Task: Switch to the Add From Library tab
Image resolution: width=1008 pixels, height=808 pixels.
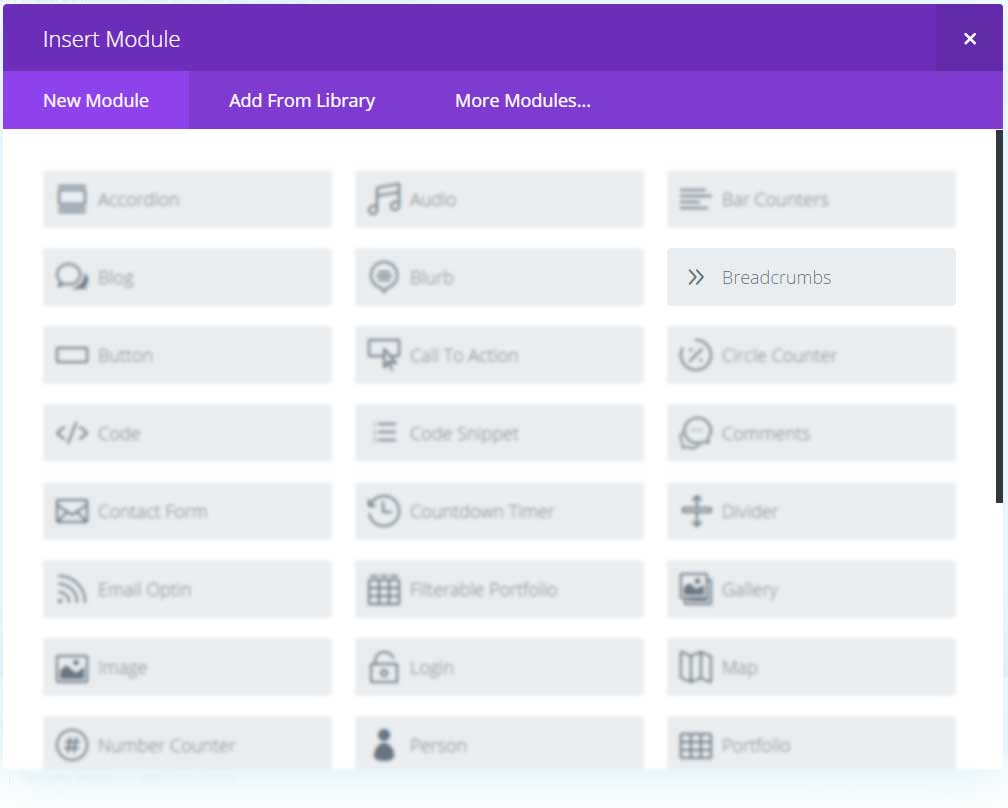Action: tap(302, 100)
